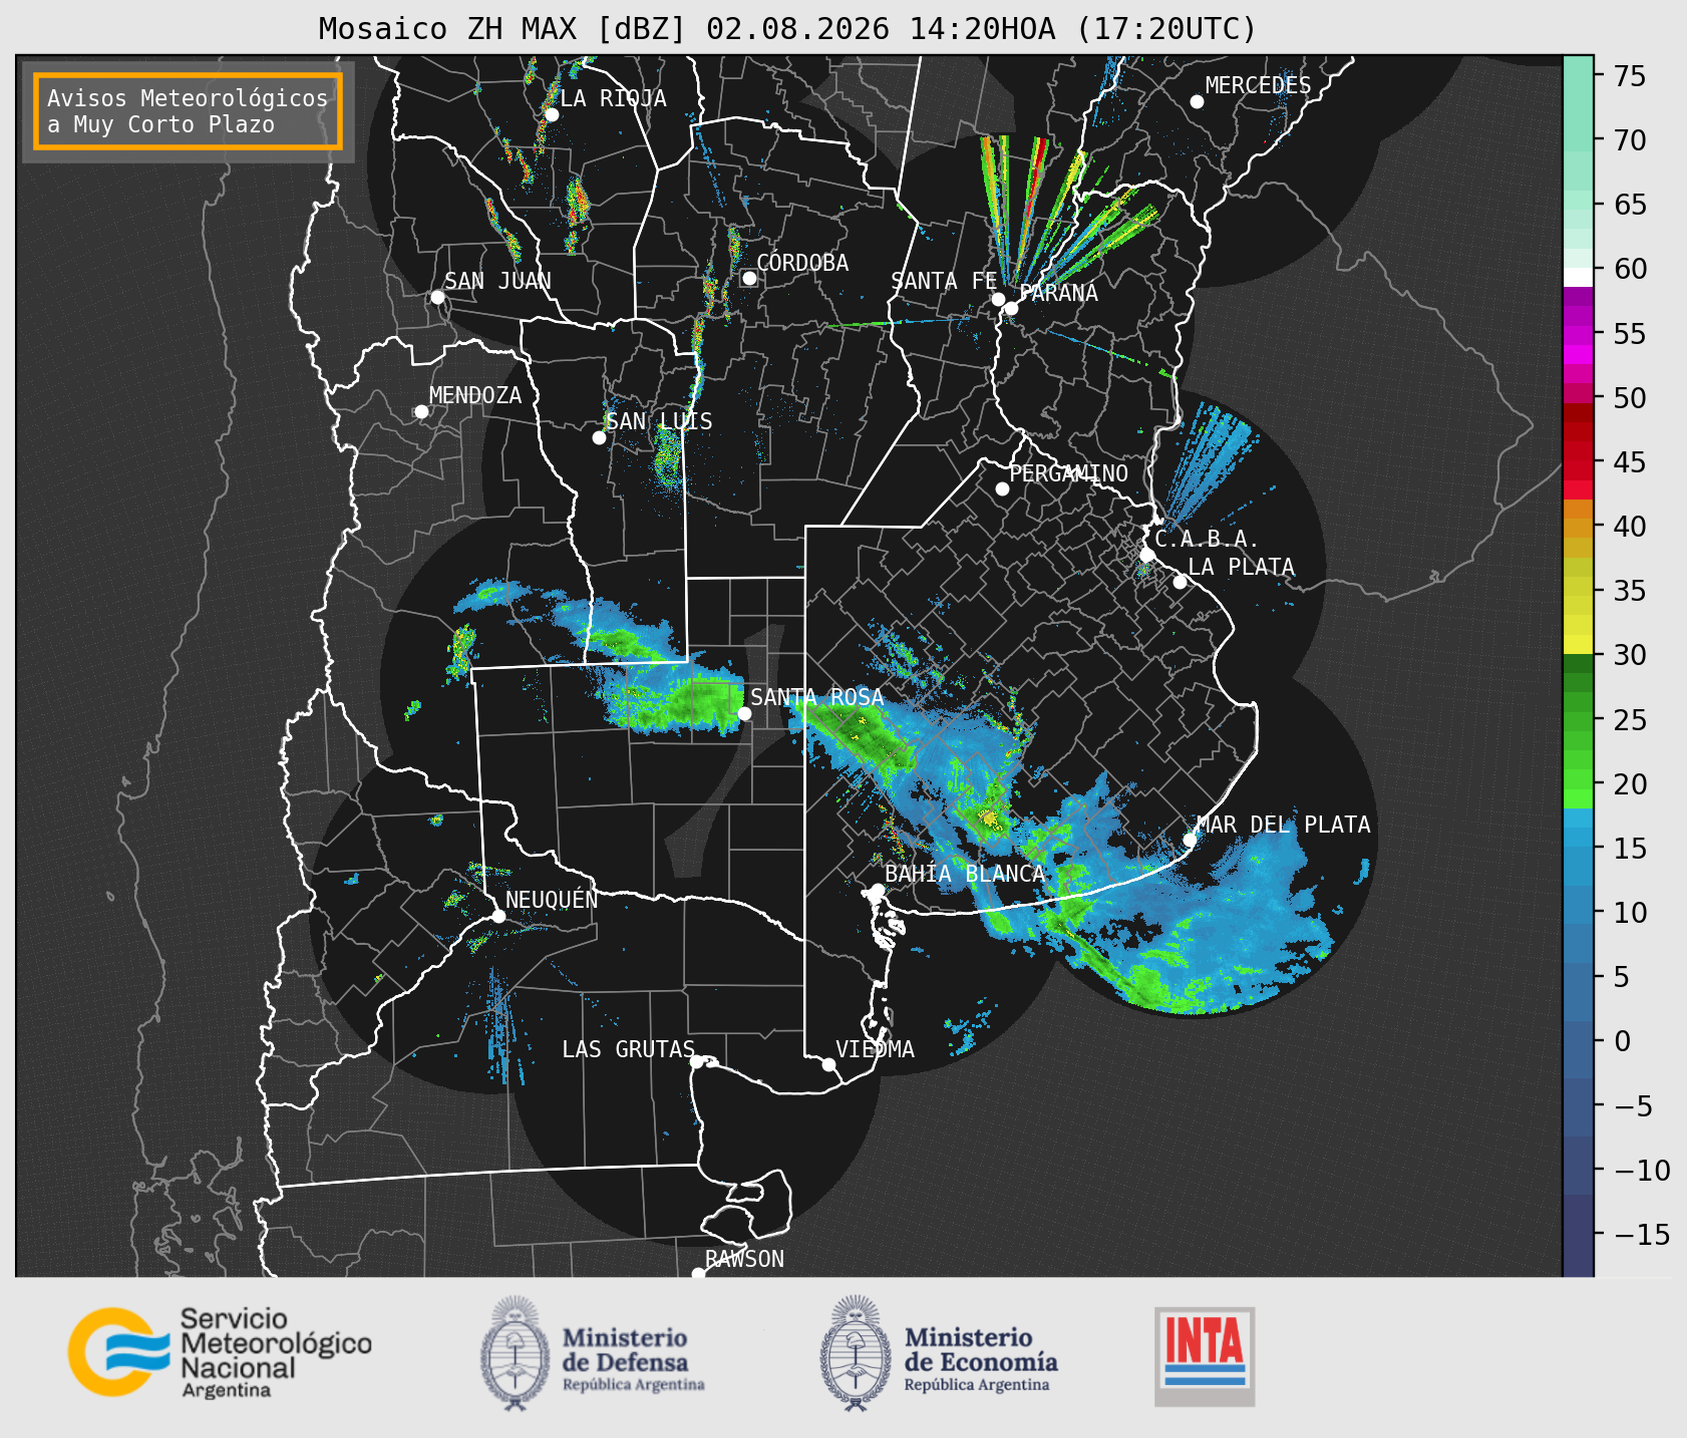Click the Neuquén city marker dot
Image resolution: width=1687 pixels, height=1438 pixels.
(x=498, y=916)
